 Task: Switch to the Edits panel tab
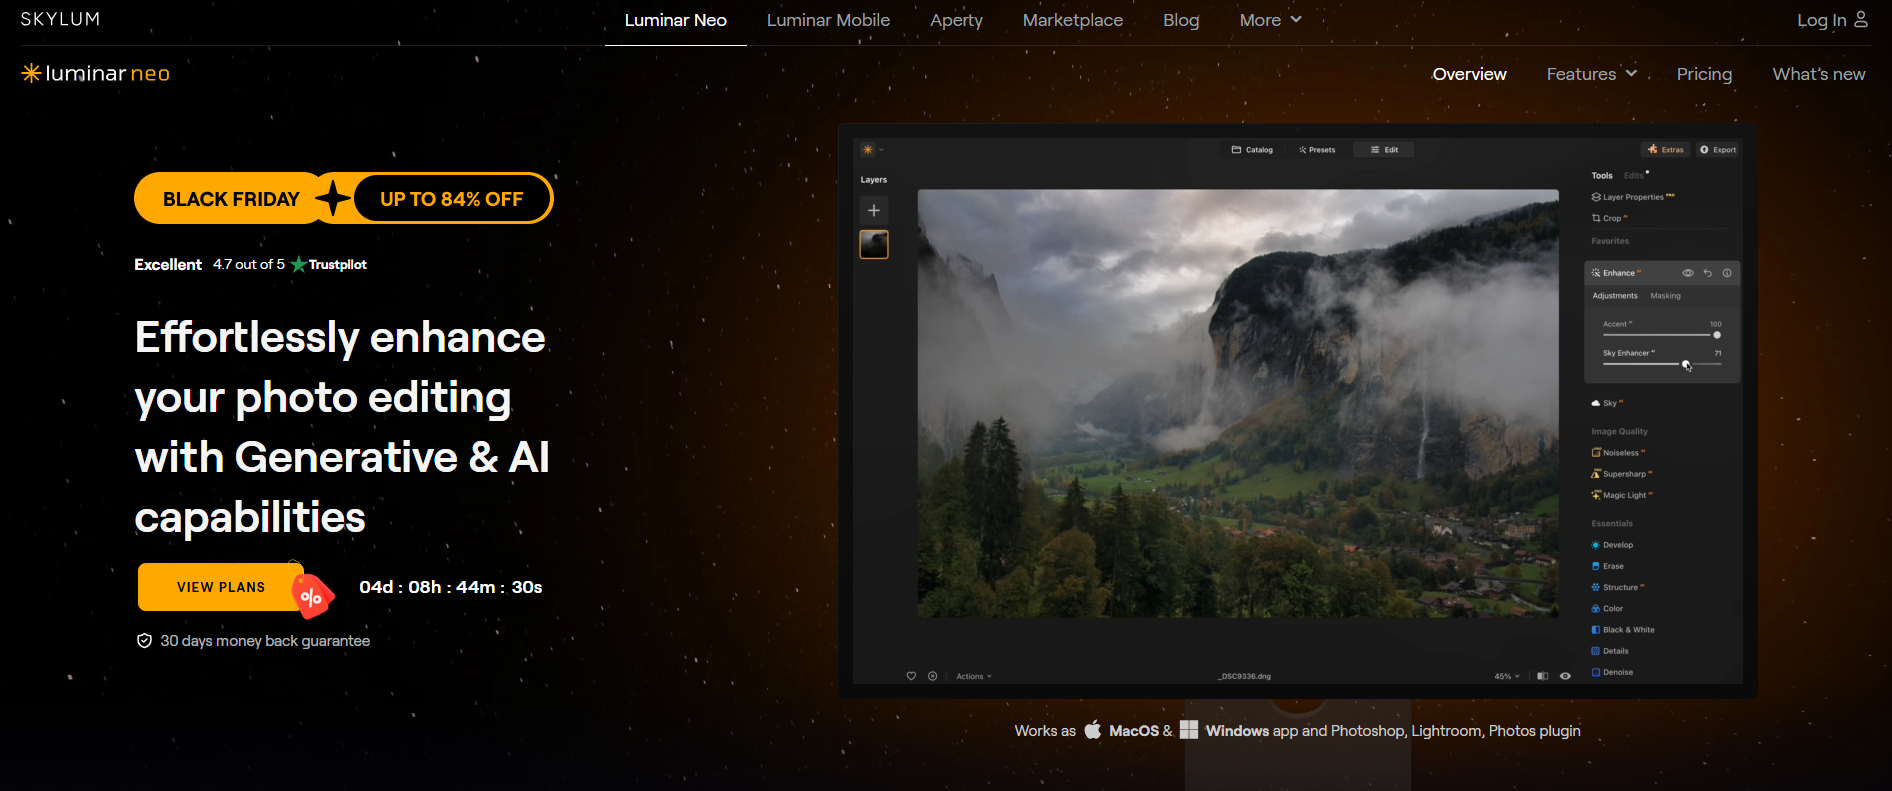[x=1634, y=176]
